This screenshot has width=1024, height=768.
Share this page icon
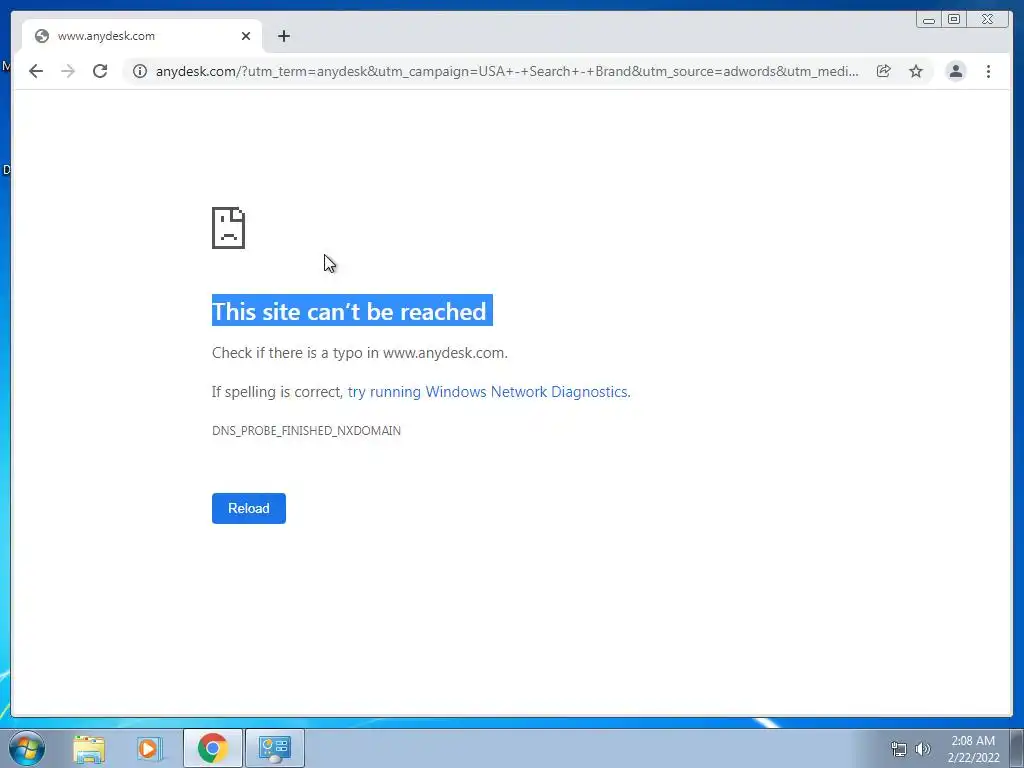click(883, 71)
